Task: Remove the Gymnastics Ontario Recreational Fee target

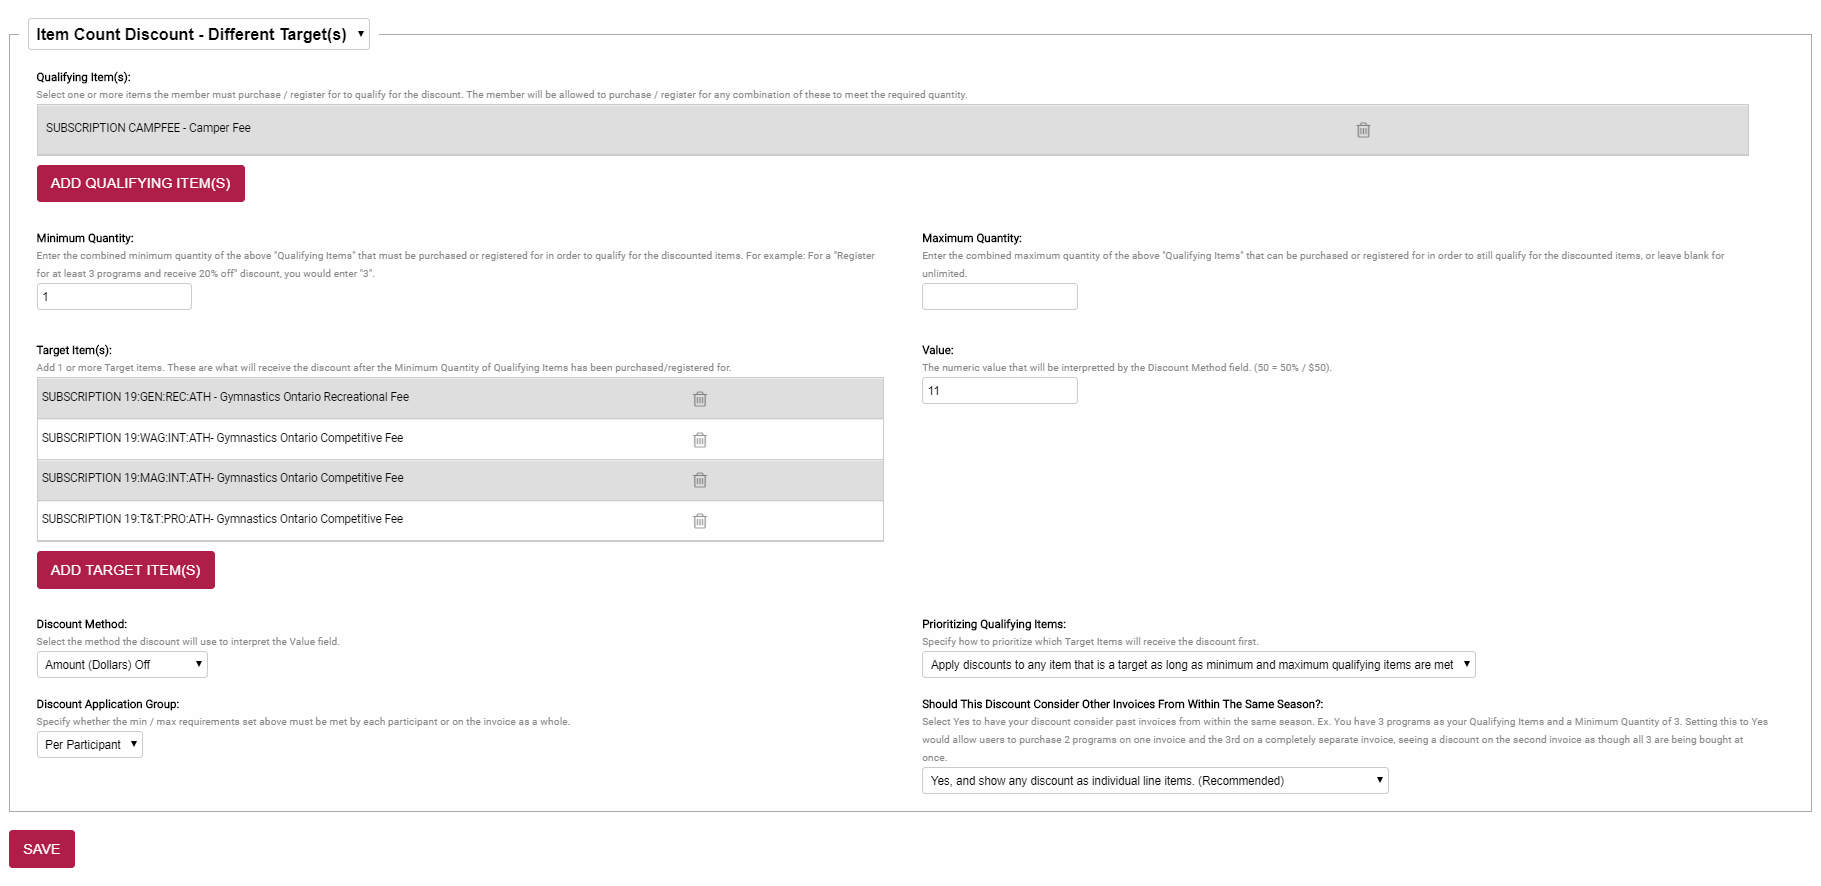Action: [x=700, y=399]
